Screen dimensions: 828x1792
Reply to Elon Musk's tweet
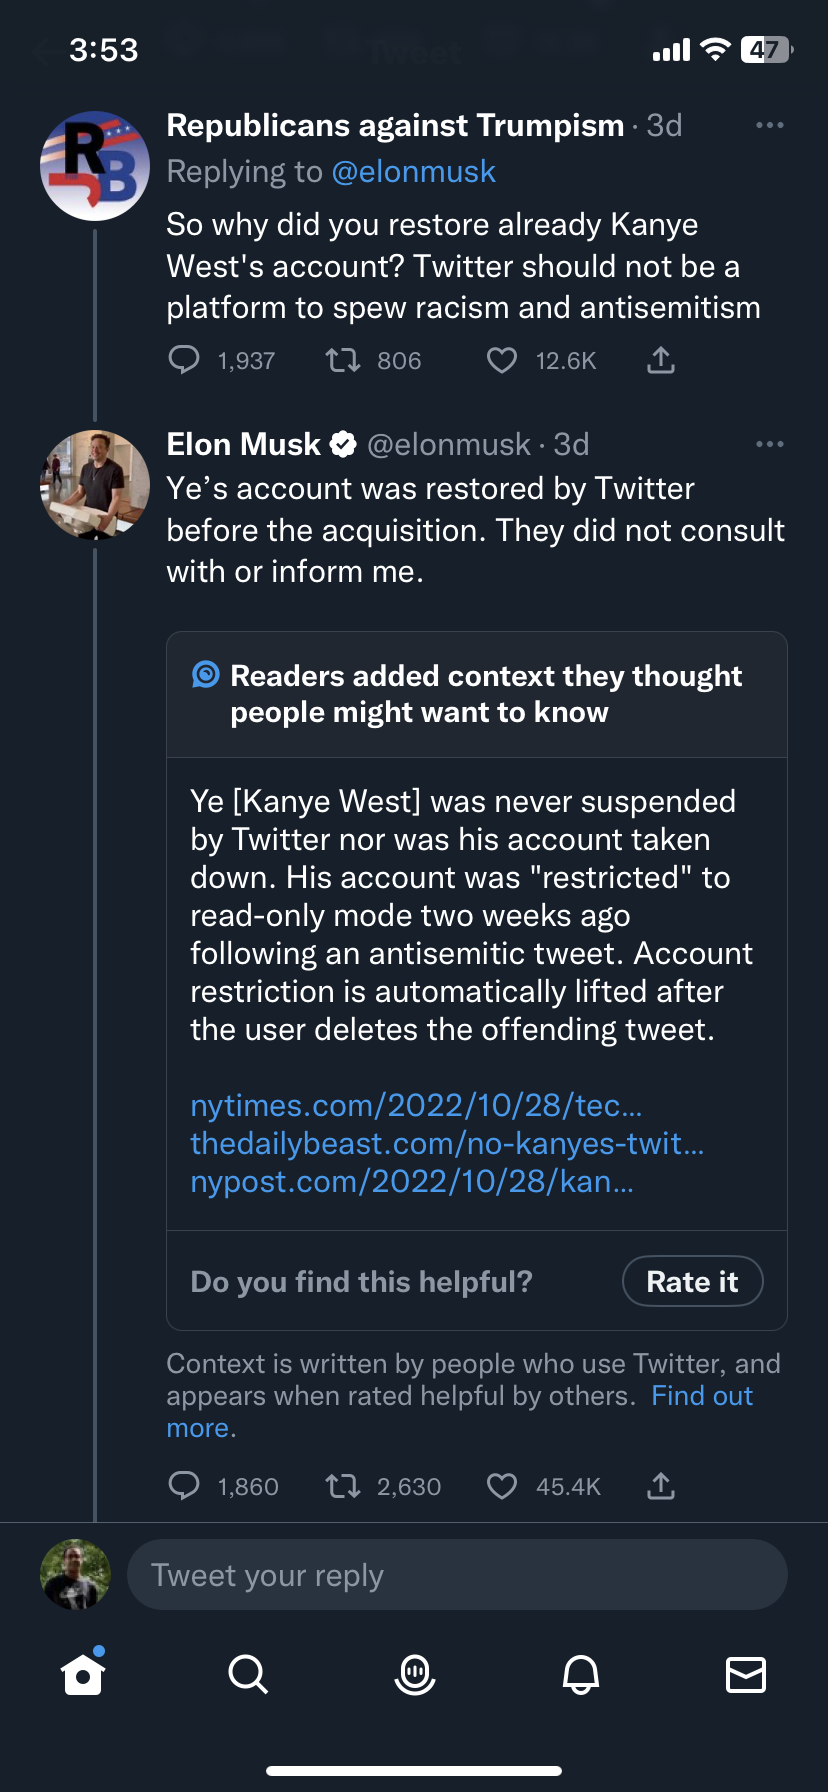click(184, 1487)
